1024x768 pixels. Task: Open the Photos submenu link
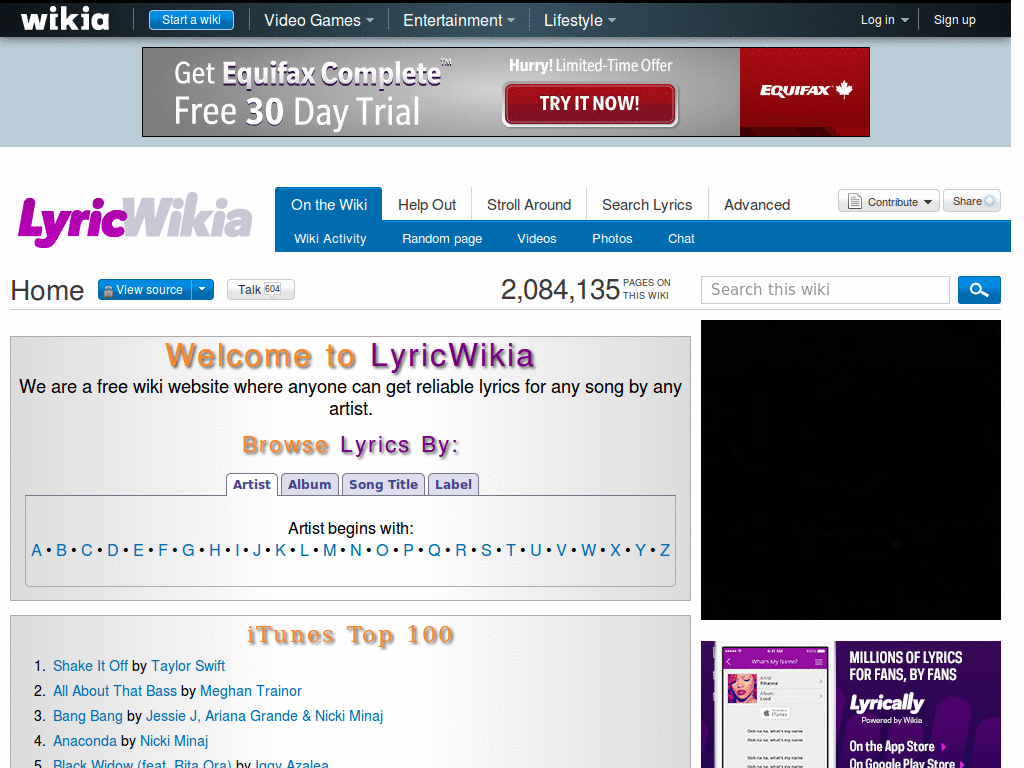click(x=612, y=238)
